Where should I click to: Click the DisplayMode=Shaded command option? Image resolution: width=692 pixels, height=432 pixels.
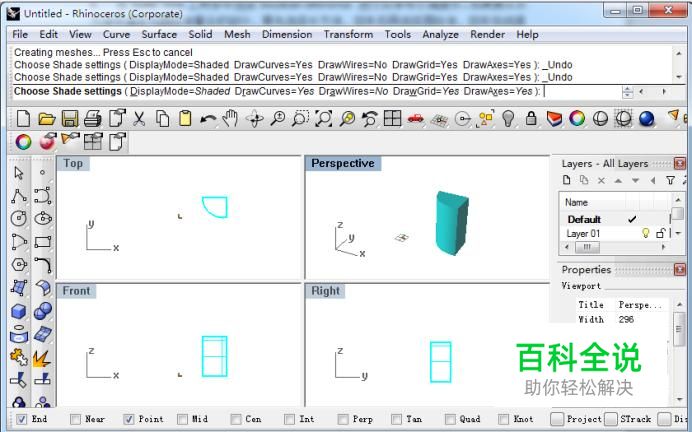(180, 91)
